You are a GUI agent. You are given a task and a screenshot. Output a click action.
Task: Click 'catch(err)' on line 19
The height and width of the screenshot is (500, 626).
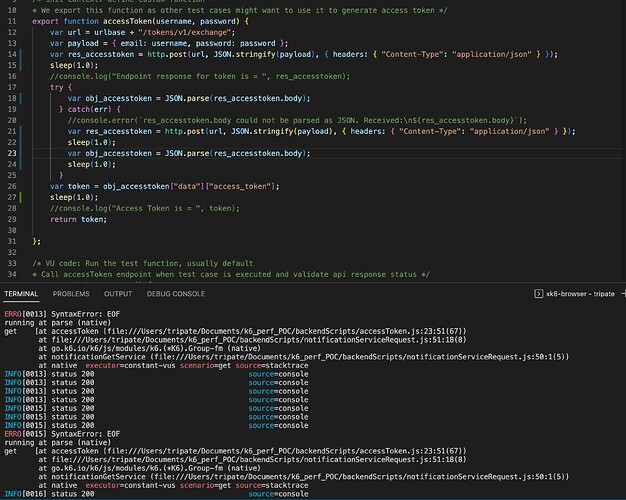tap(90, 109)
